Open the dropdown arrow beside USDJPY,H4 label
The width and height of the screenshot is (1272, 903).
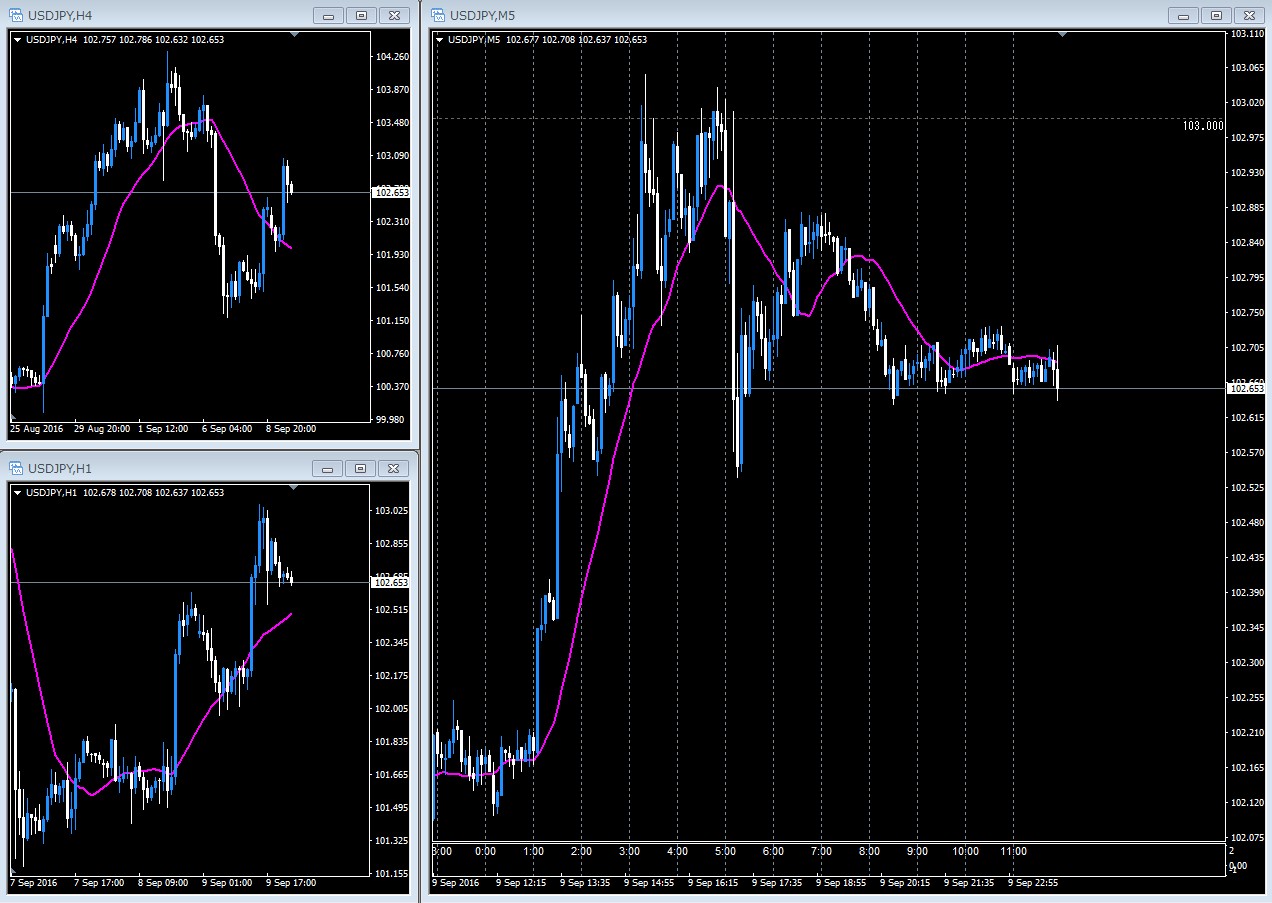(17, 40)
